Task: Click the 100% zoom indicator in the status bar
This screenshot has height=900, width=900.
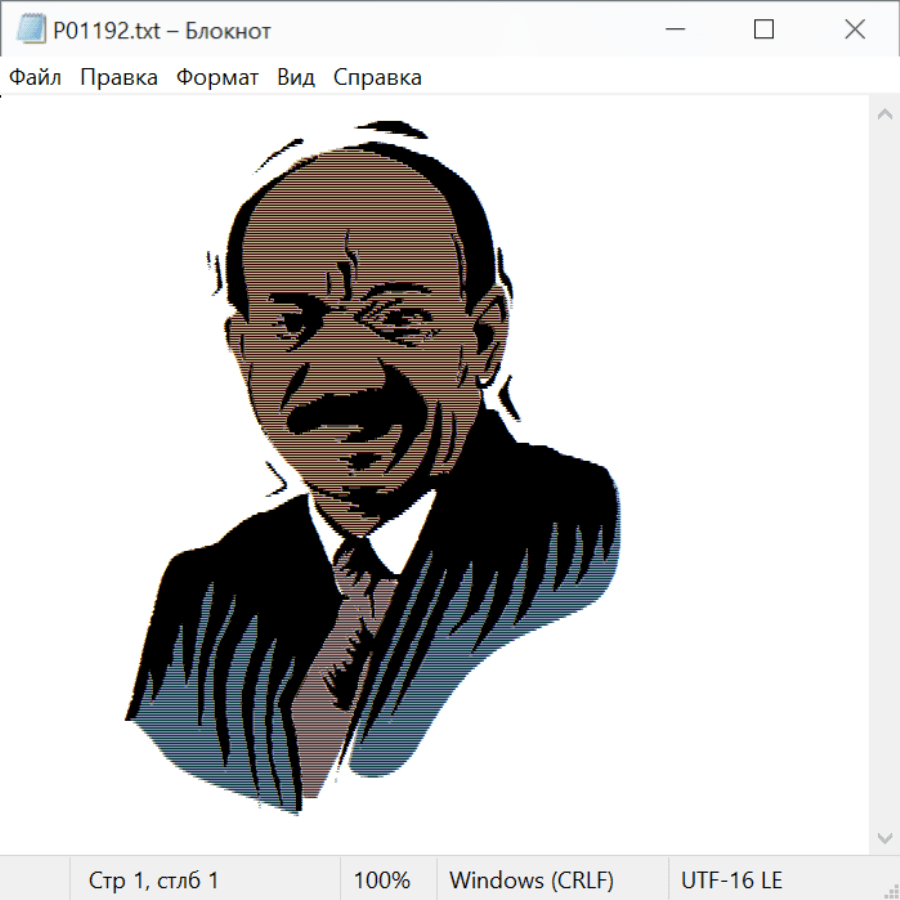Action: pyautogui.click(x=382, y=880)
